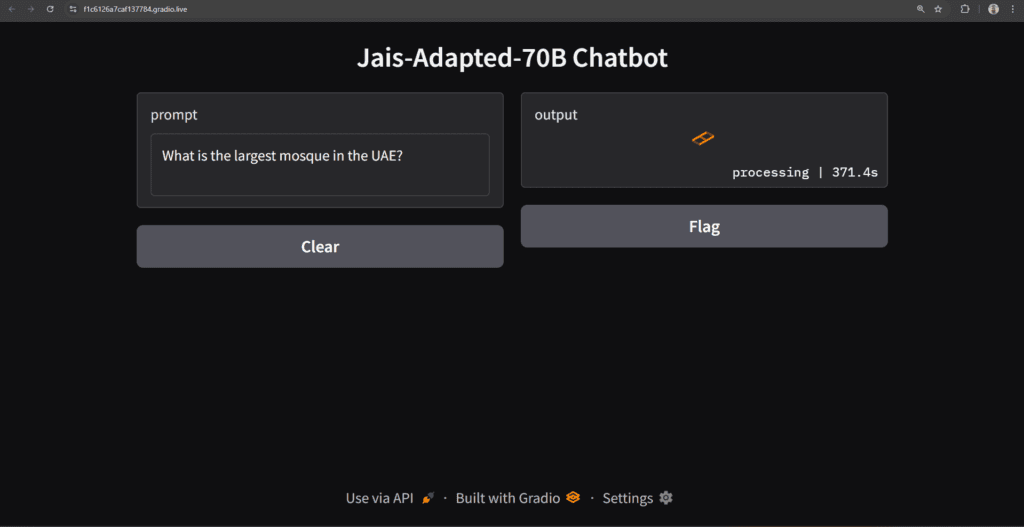
Task: Clear the prompt with the Clear button
Action: pyautogui.click(x=320, y=246)
